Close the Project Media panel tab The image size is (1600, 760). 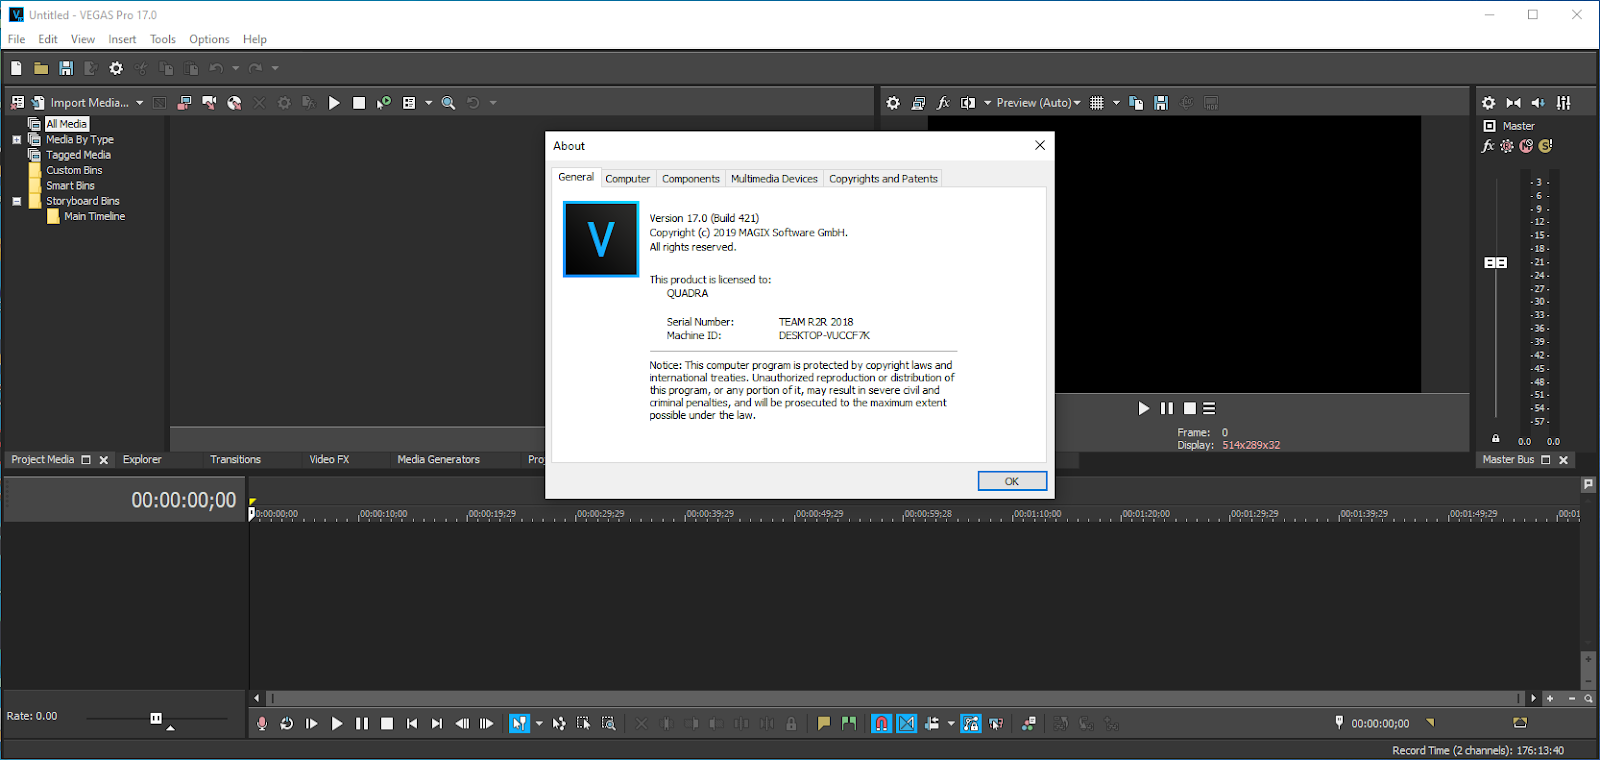click(x=104, y=460)
